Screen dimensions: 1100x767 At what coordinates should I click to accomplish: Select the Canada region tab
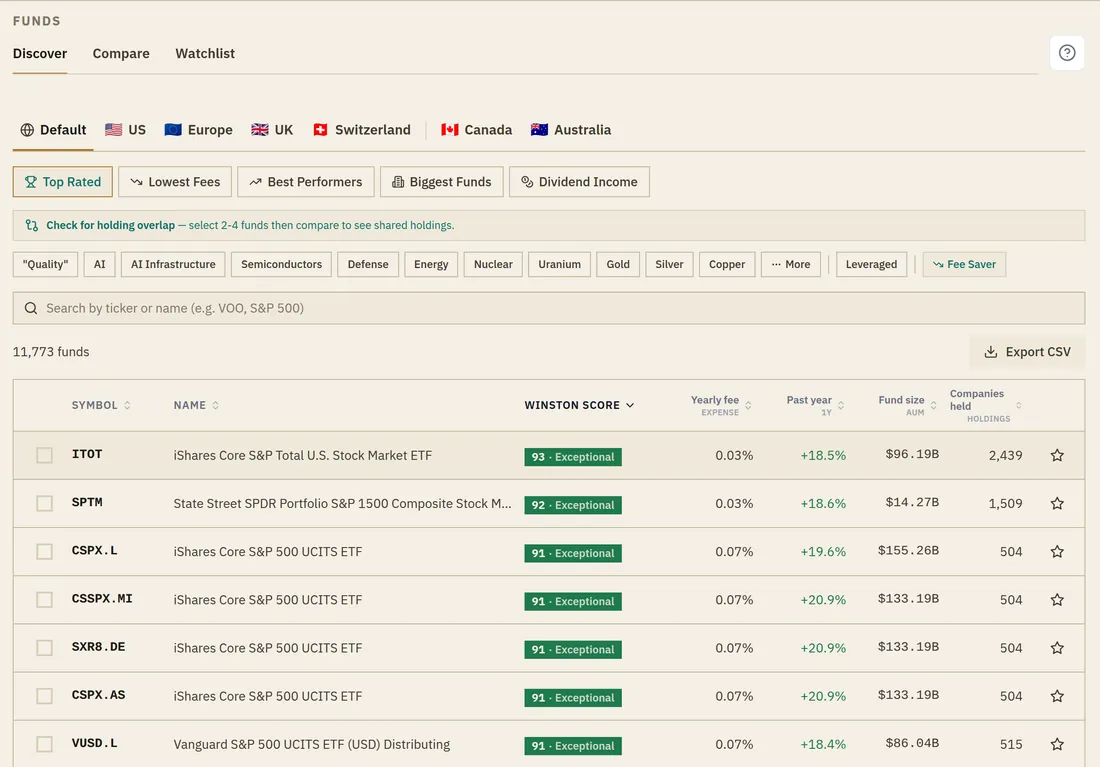coord(476,130)
